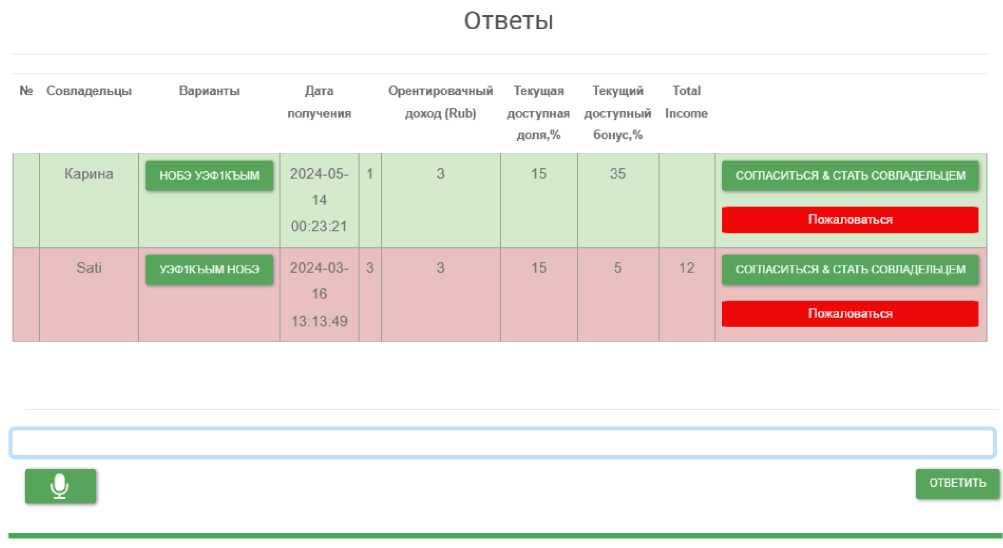The image size is (1003, 548).
Task: Focus the empty reply text field
Action: pos(502,443)
